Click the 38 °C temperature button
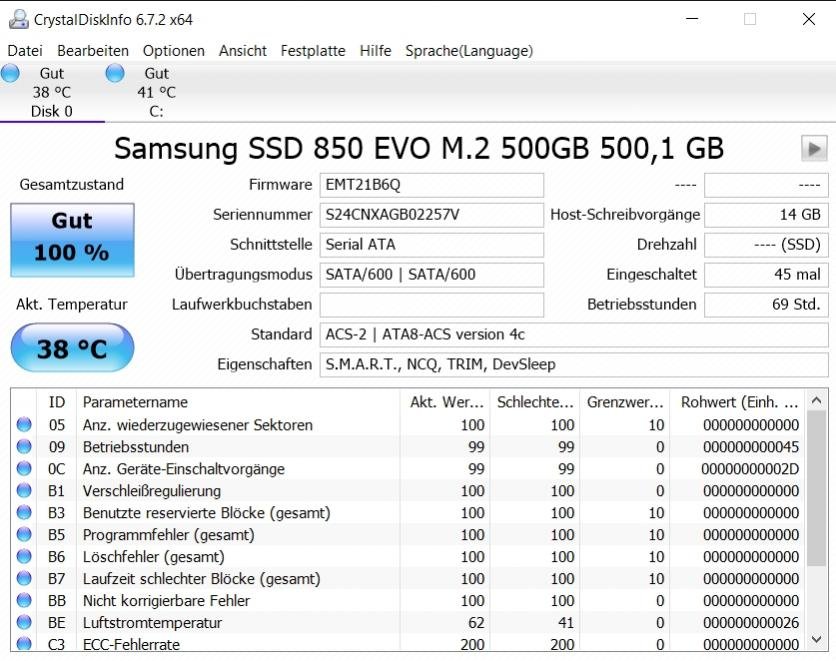 tap(72, 348)
